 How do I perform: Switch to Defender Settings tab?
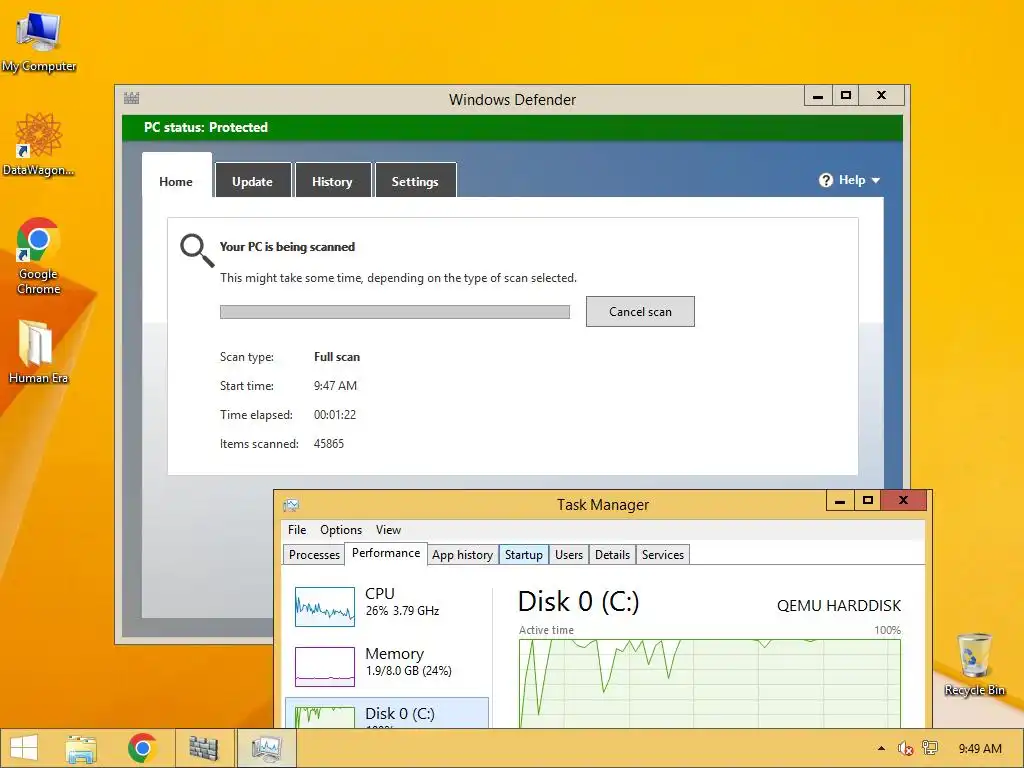tap(415, 181)
